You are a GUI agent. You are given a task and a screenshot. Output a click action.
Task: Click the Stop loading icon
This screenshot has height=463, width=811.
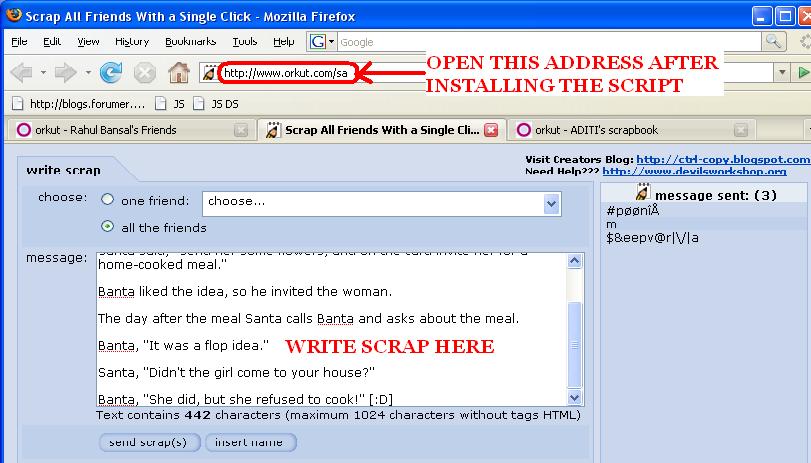[145, 72]
